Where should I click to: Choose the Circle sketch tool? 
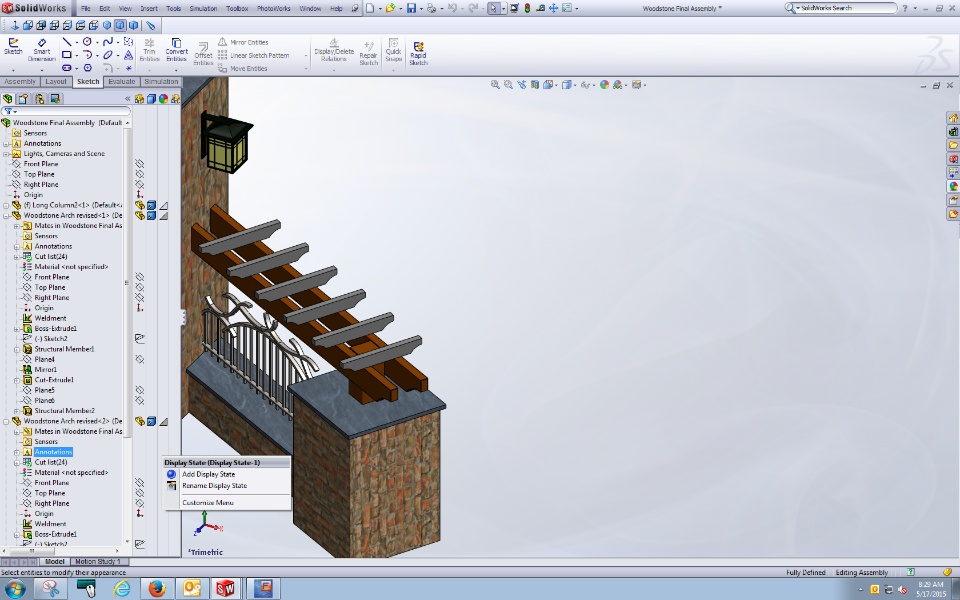point(87,42)
